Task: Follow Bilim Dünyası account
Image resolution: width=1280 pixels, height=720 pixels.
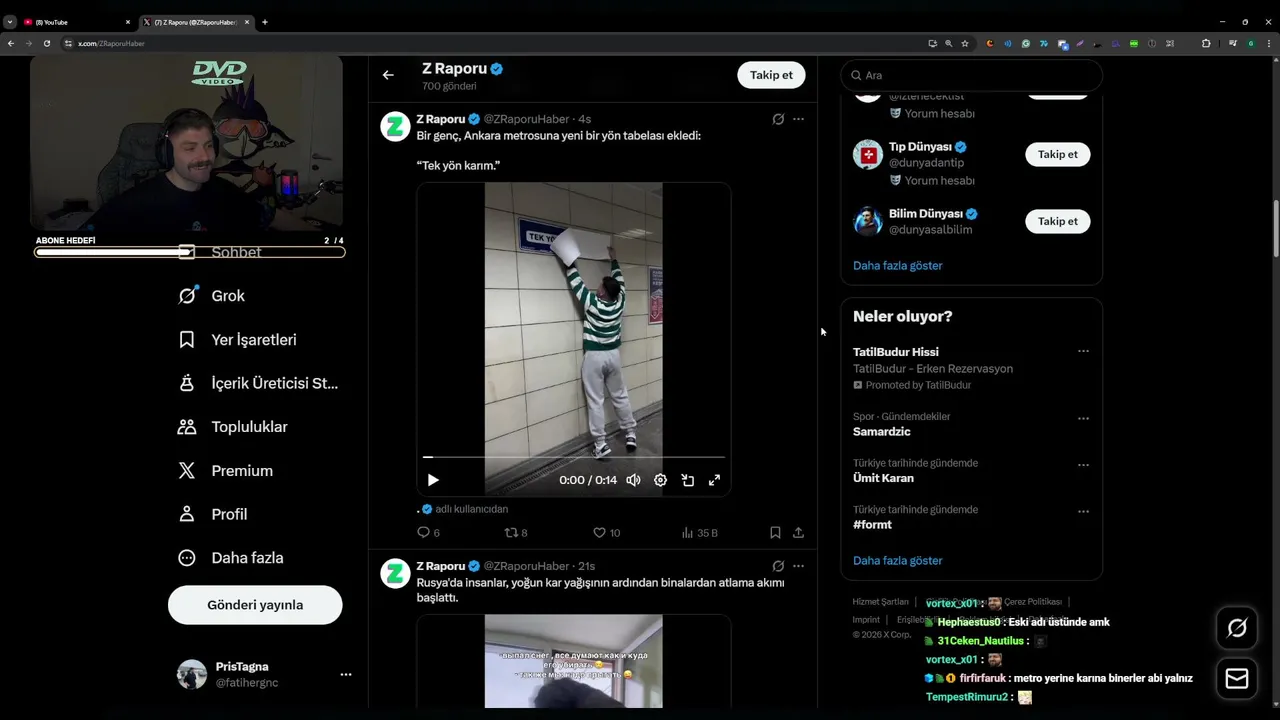Action: (x=1057, y=221)
